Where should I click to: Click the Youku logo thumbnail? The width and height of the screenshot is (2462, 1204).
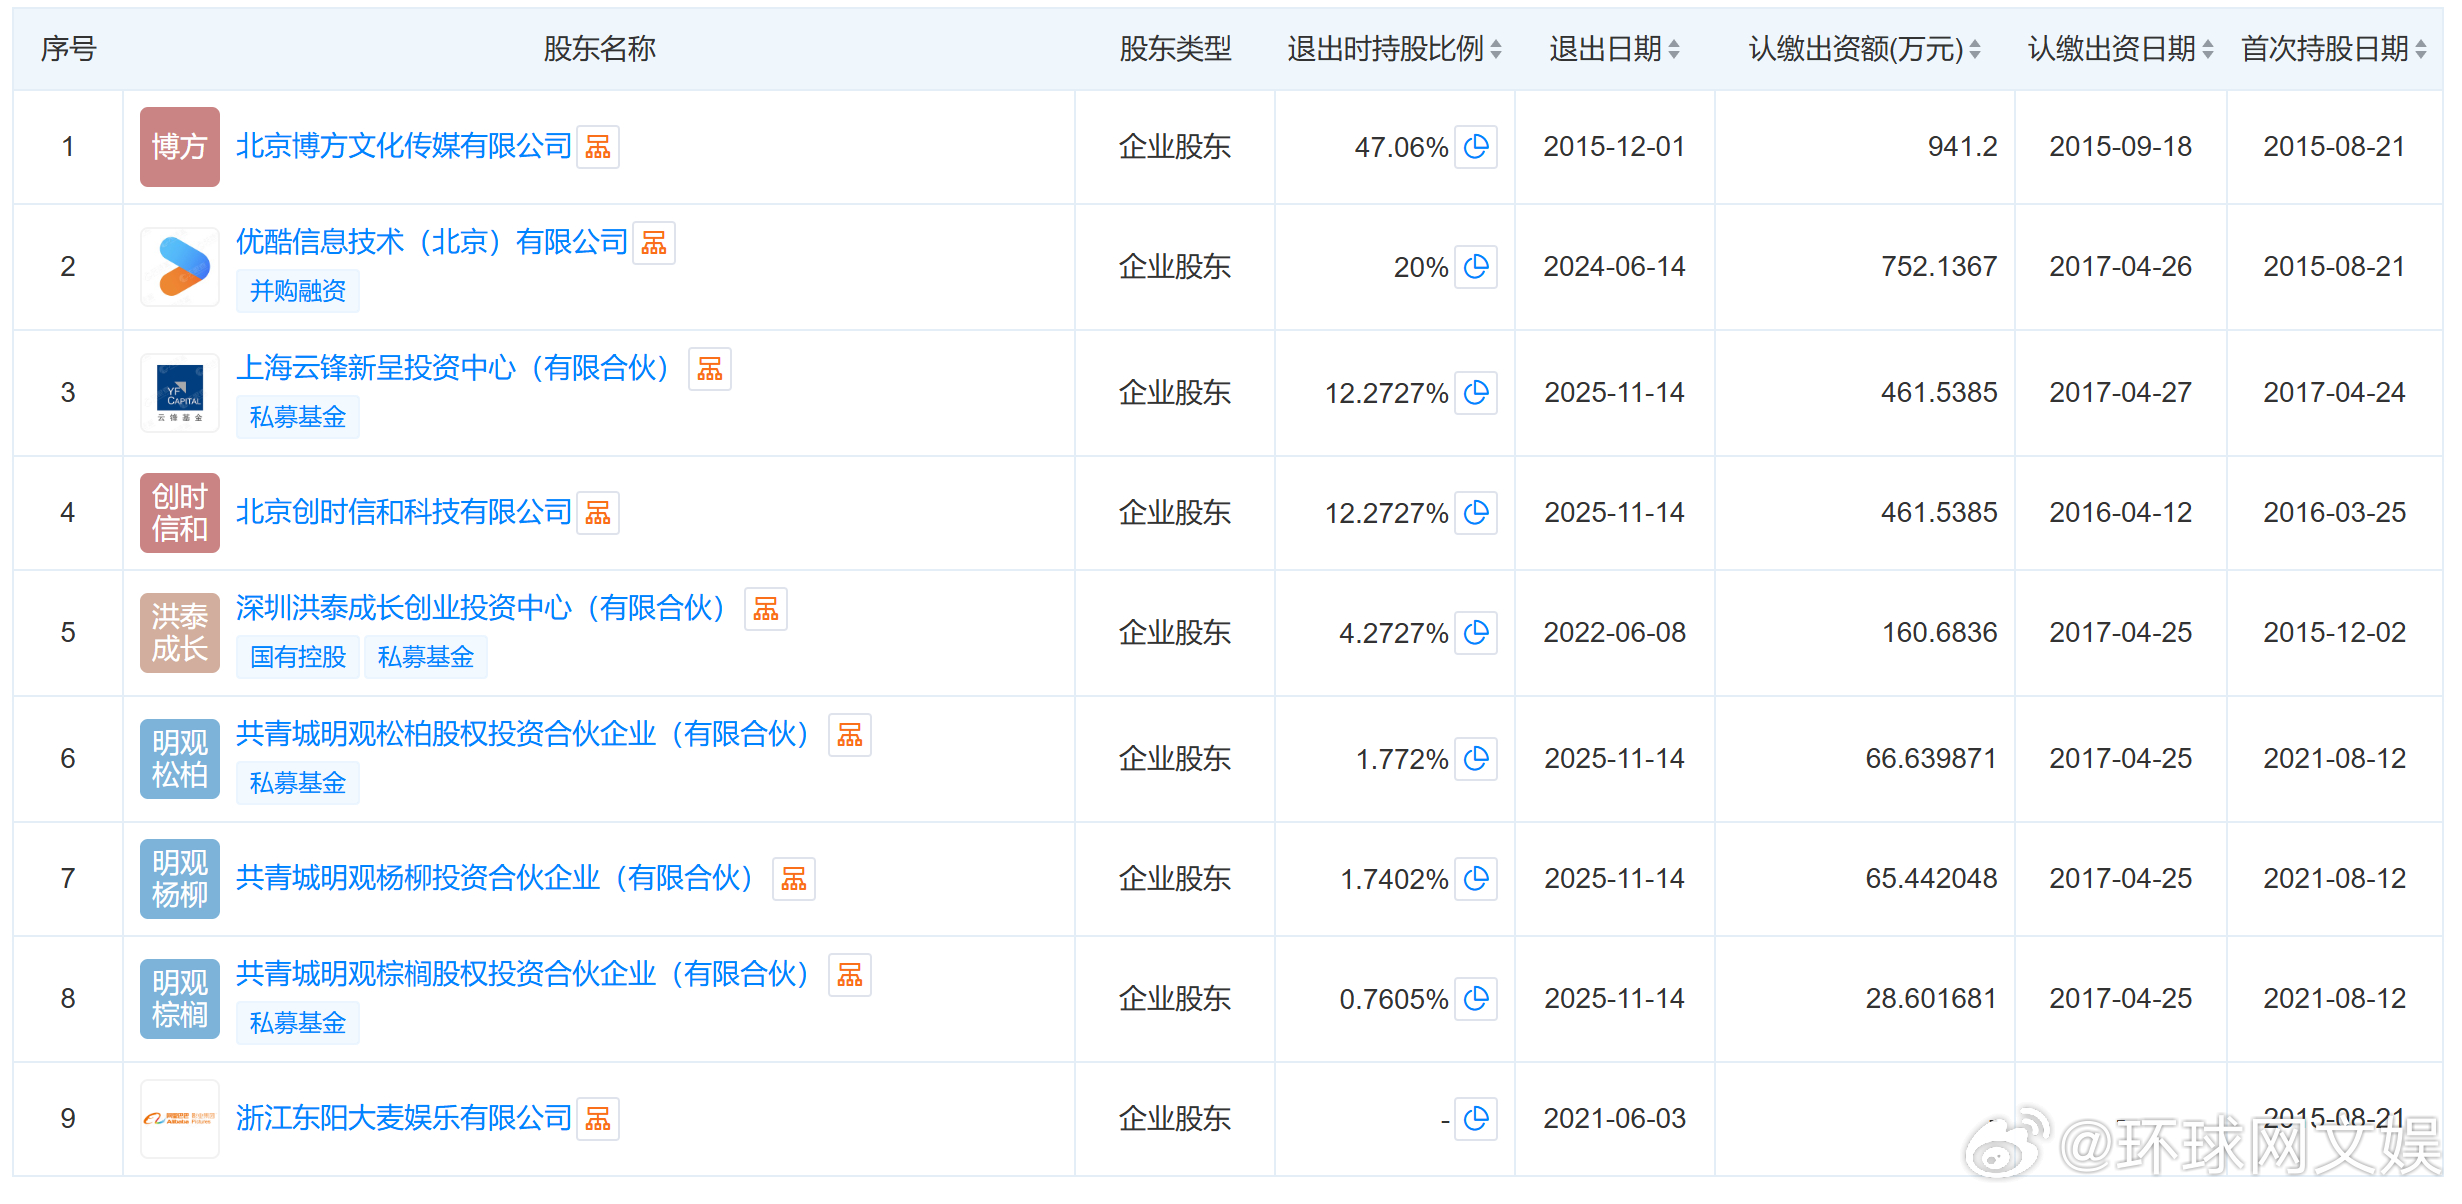[179, 266]
